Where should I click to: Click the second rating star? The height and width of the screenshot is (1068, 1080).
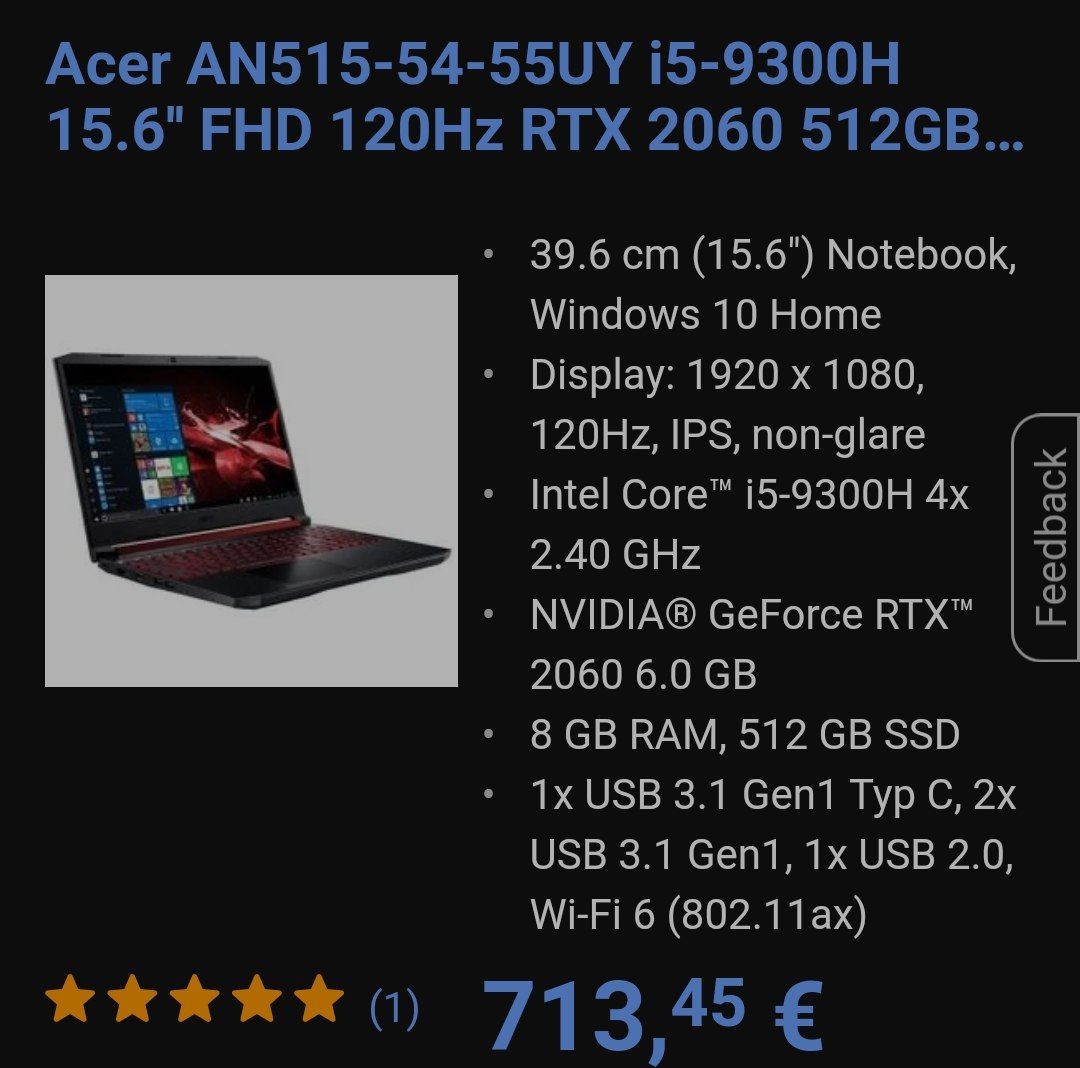tap(132, 998)
